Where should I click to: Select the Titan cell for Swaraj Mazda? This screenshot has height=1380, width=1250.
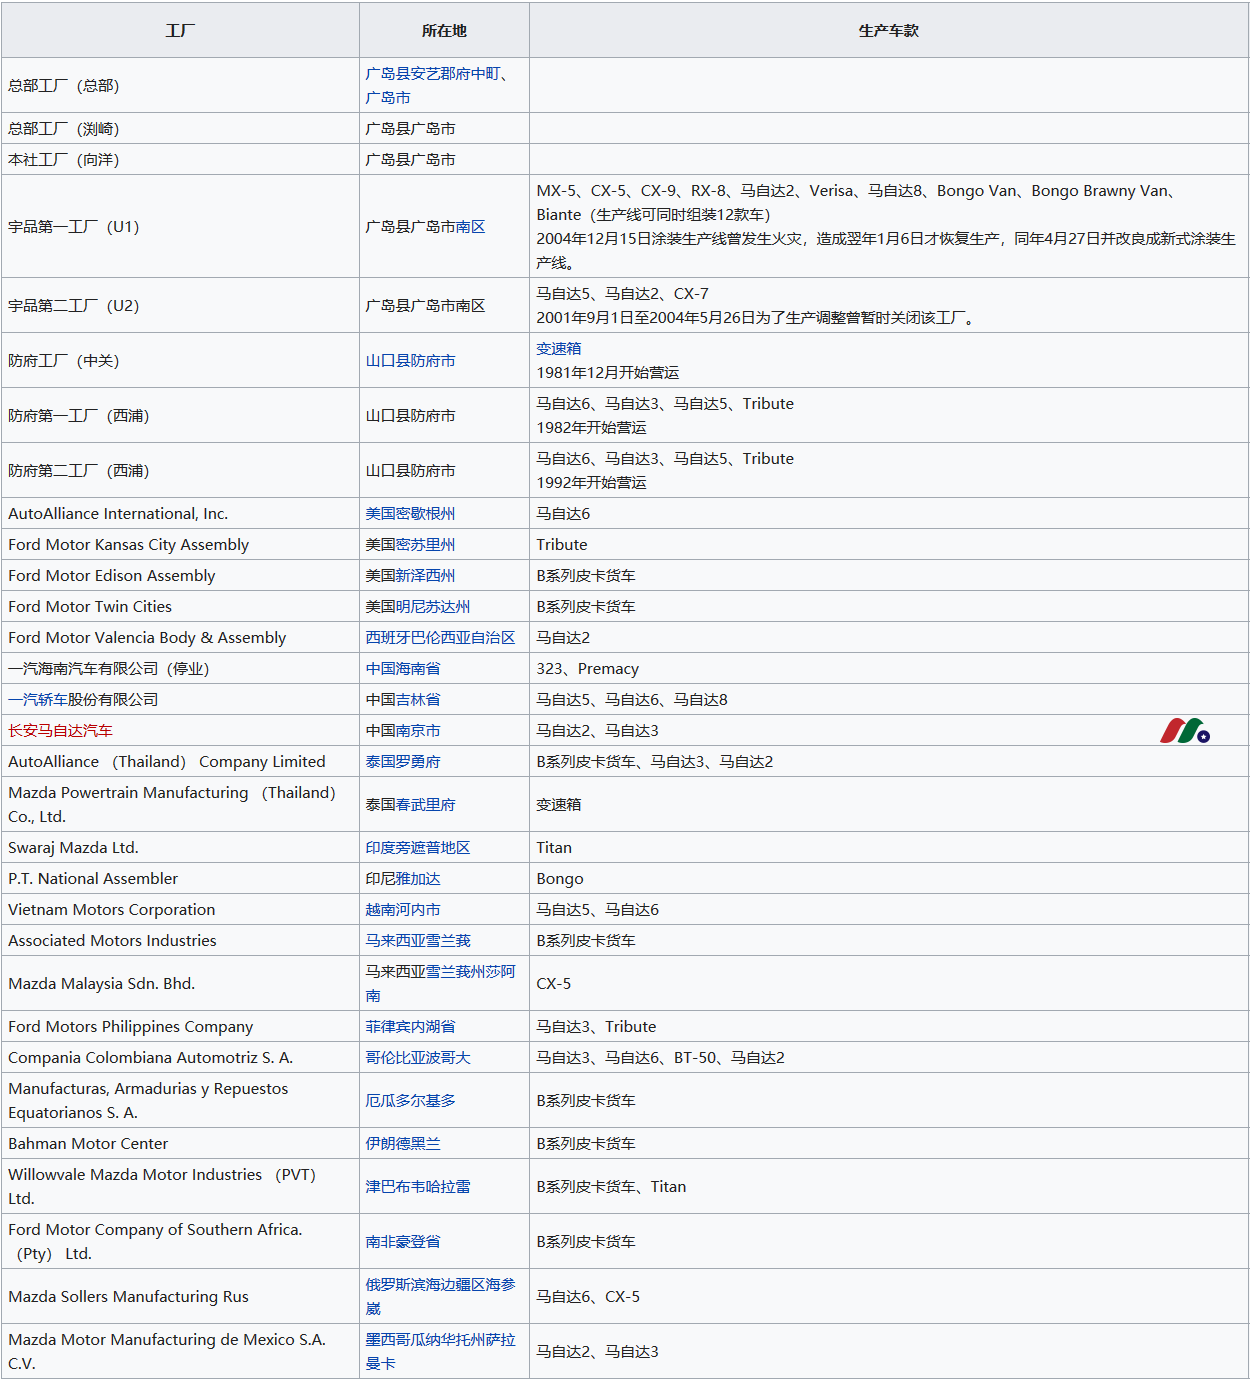(889, 848)
